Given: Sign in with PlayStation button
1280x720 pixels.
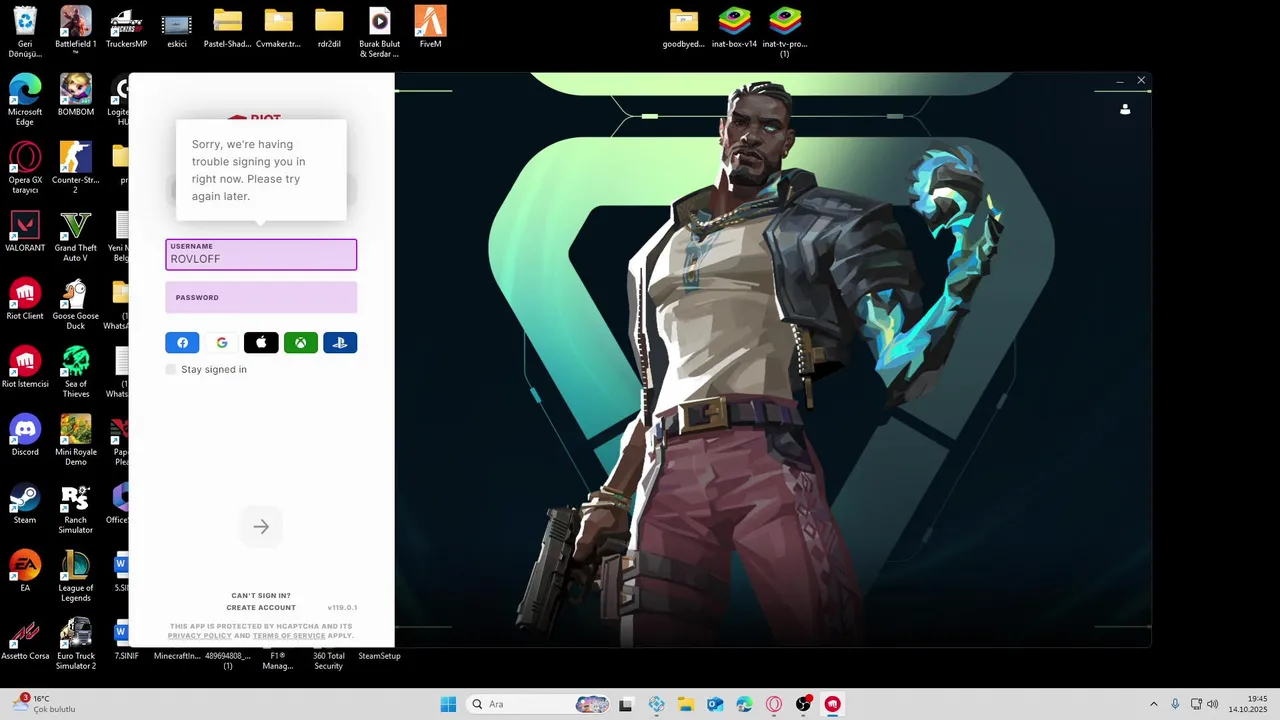Looking at the screenshot, I should pyautogui.click(x=340, y=343).
